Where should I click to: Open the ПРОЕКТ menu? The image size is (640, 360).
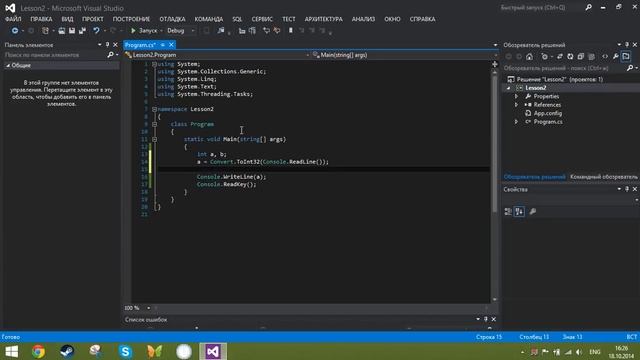point(93,19)
